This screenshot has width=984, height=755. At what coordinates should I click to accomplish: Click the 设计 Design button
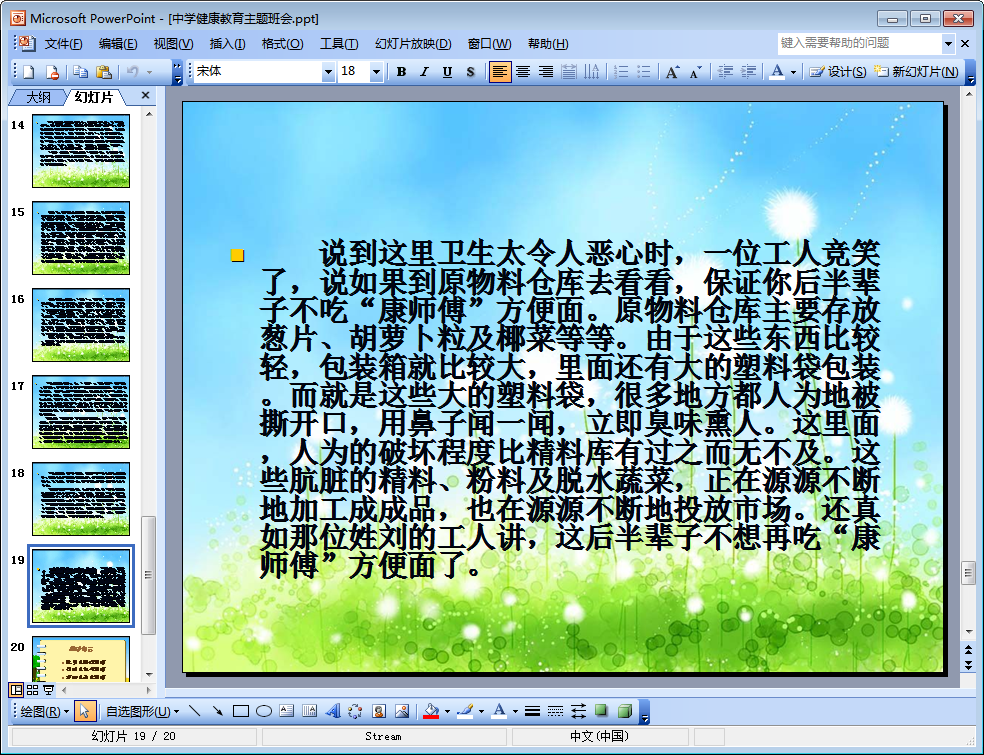click(837, 72)
